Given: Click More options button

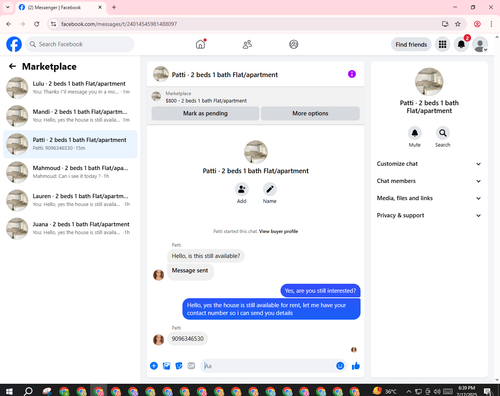Looking at the screenshot, I should point(310,113).
